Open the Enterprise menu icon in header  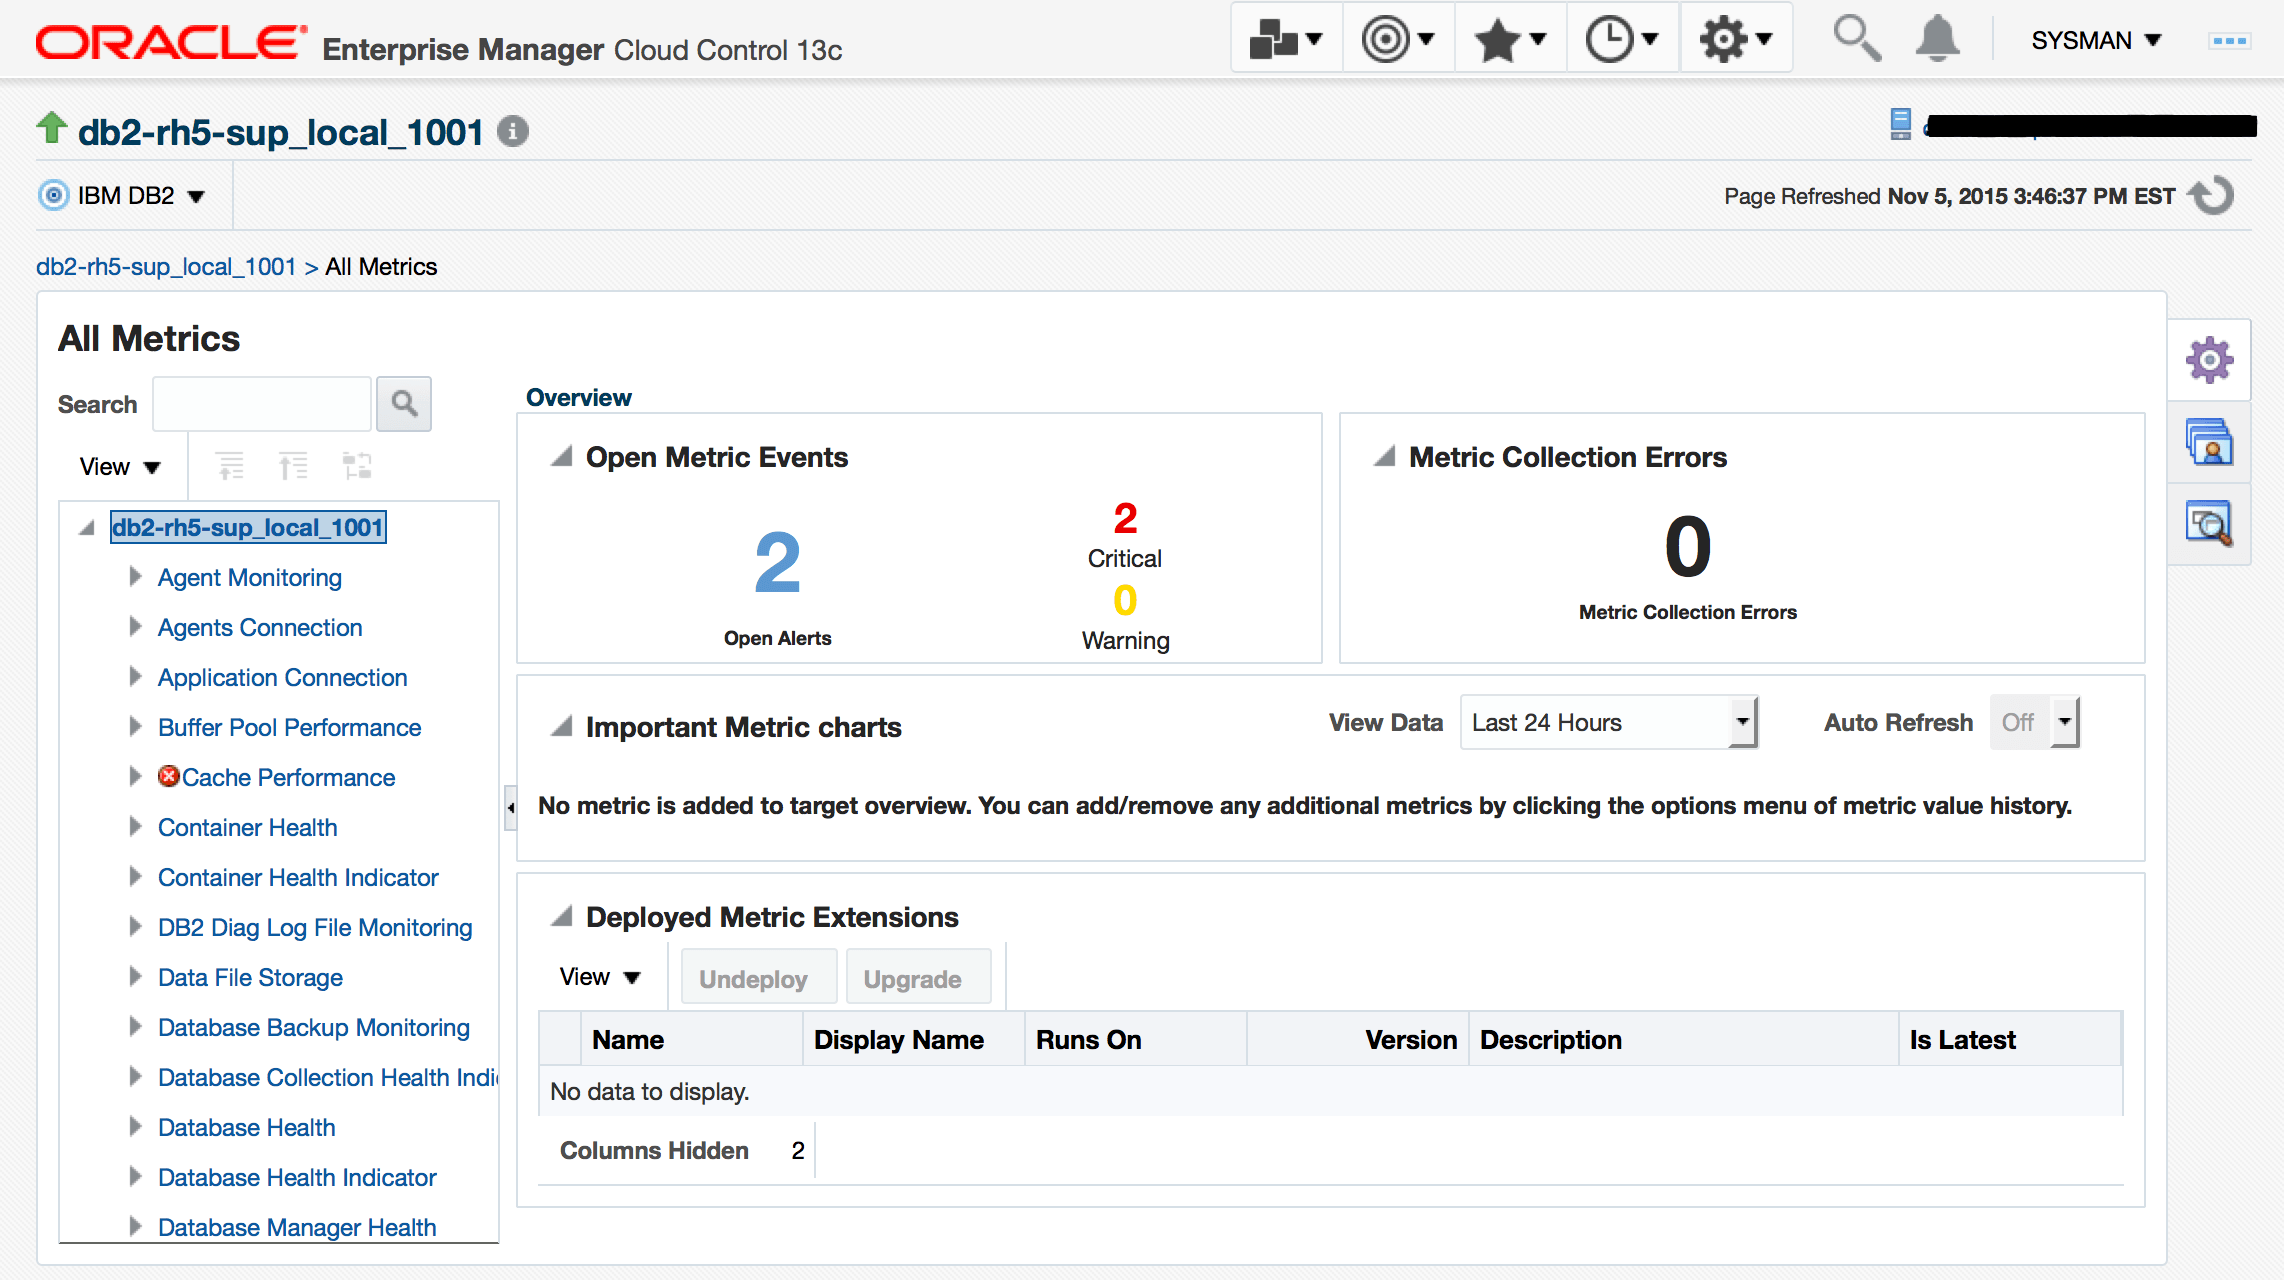[x=1285, y=40]
